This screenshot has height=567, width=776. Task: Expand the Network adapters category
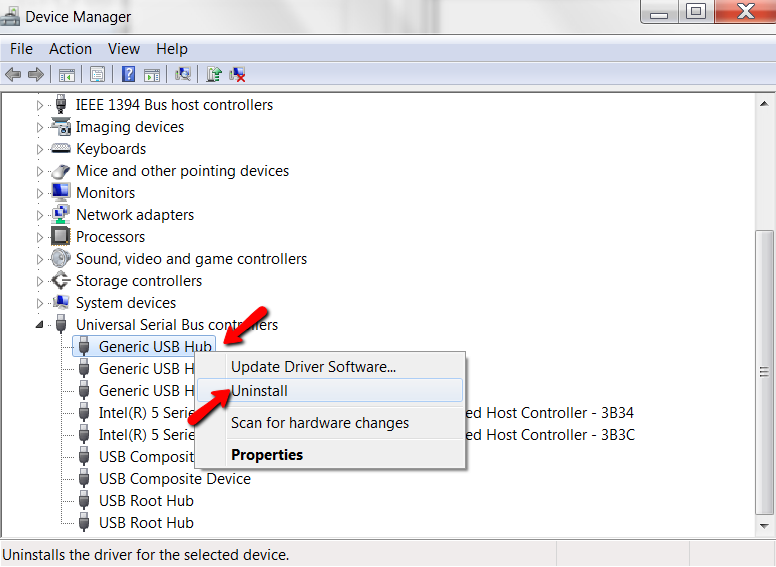tap(41, 215)
